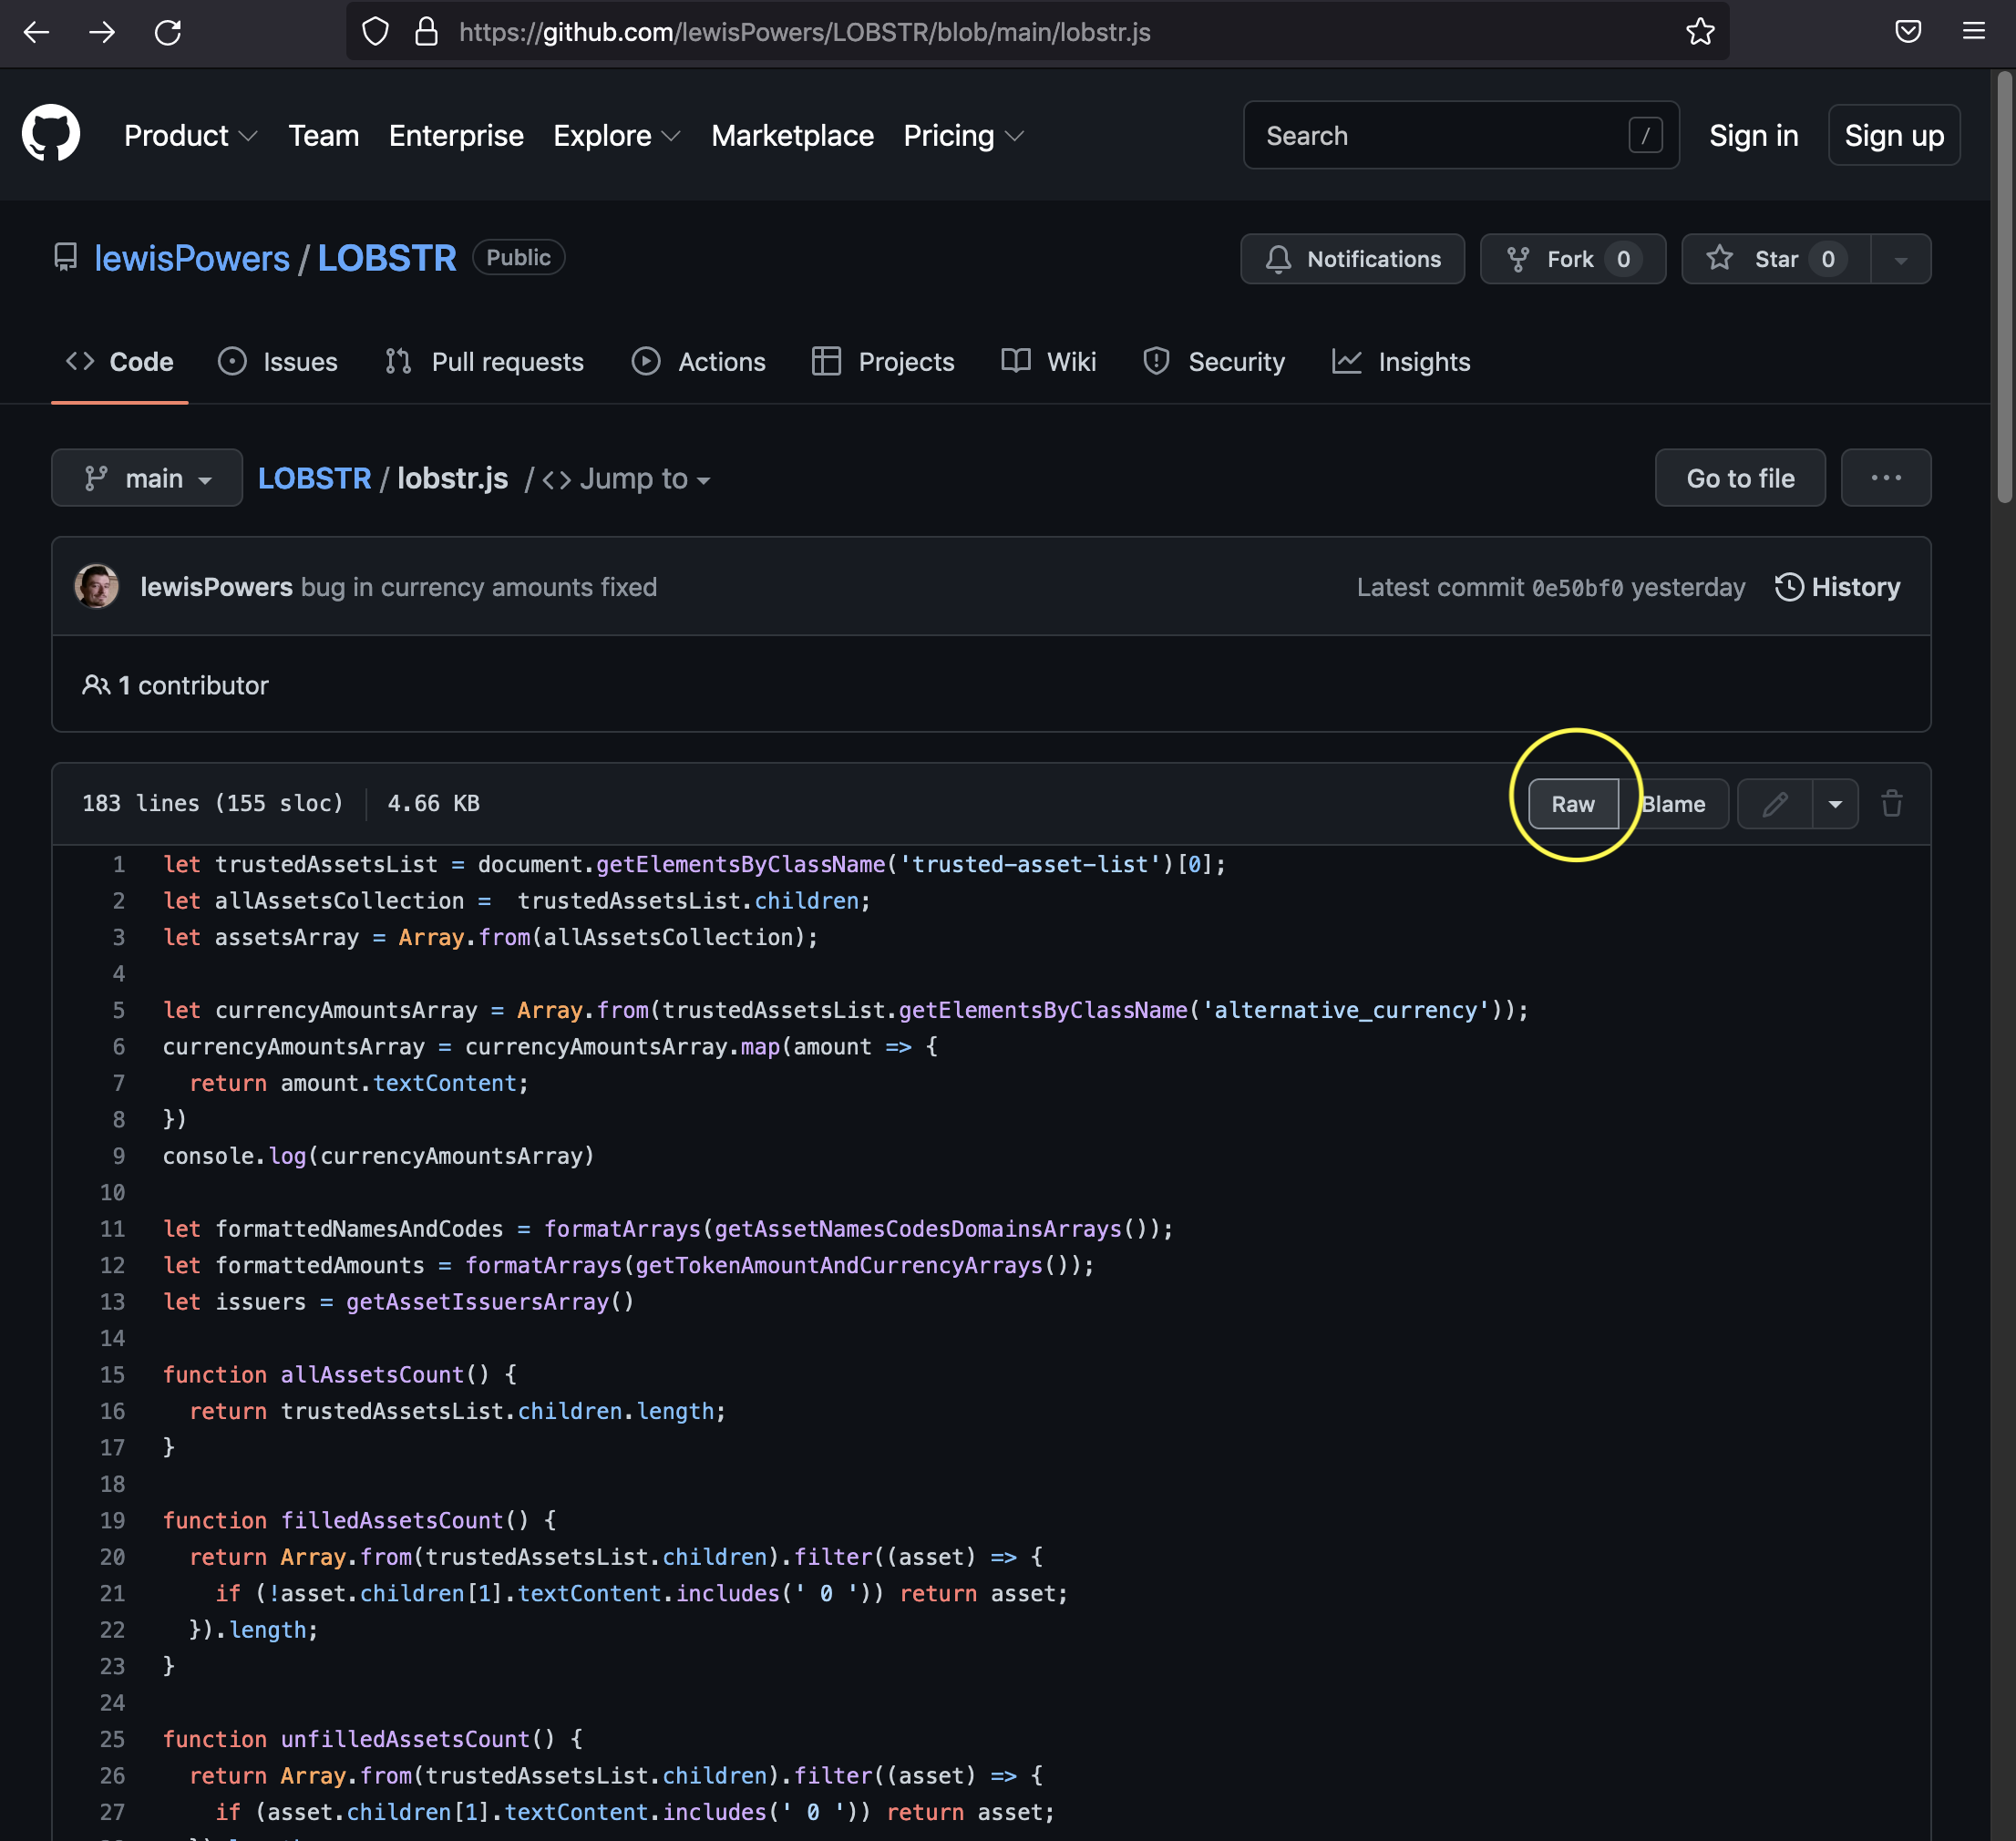Click the pencil edit file icon
This screenshot has width=2016, height=1841.
pos(1775,804)
